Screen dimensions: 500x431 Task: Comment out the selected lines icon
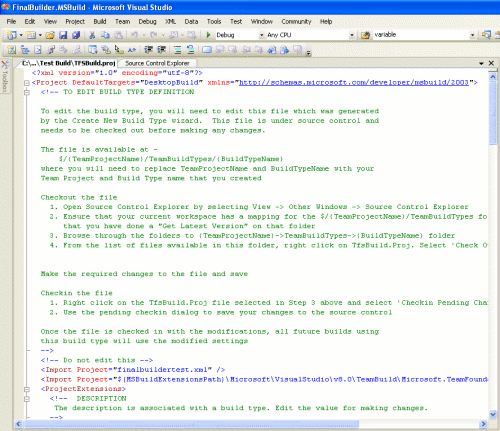coord(178,50)
